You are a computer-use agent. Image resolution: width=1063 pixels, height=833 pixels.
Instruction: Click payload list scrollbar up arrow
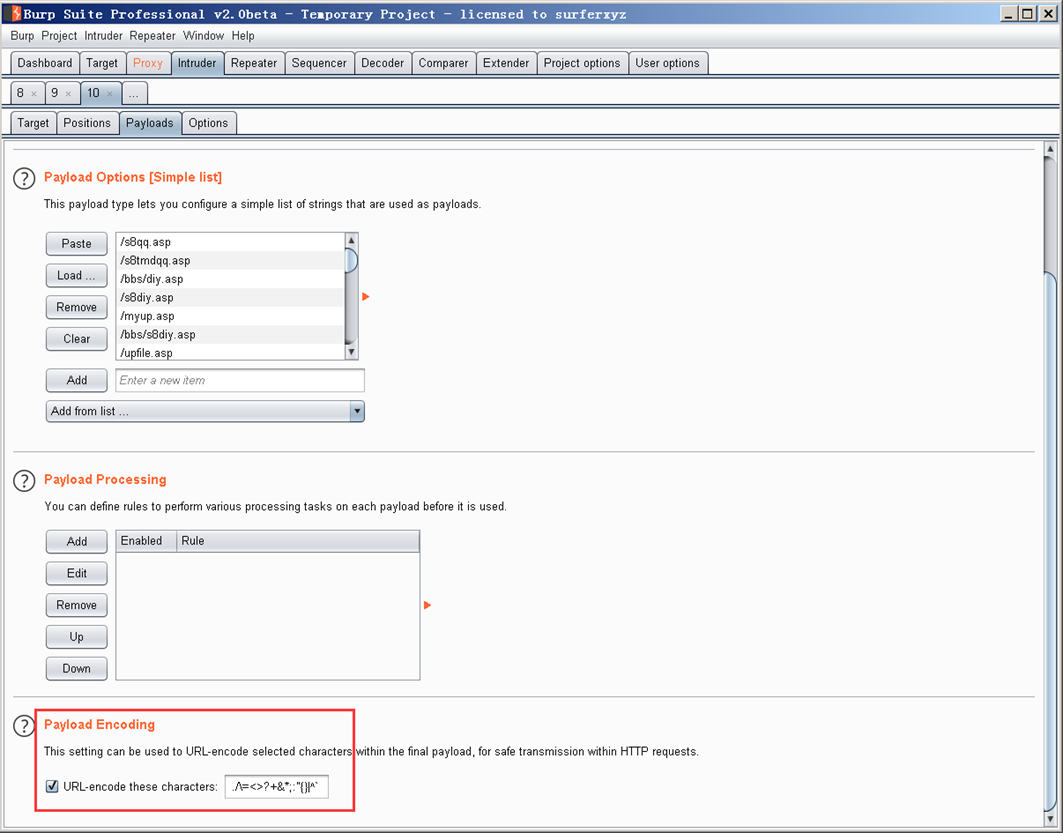tap(351, 241)
